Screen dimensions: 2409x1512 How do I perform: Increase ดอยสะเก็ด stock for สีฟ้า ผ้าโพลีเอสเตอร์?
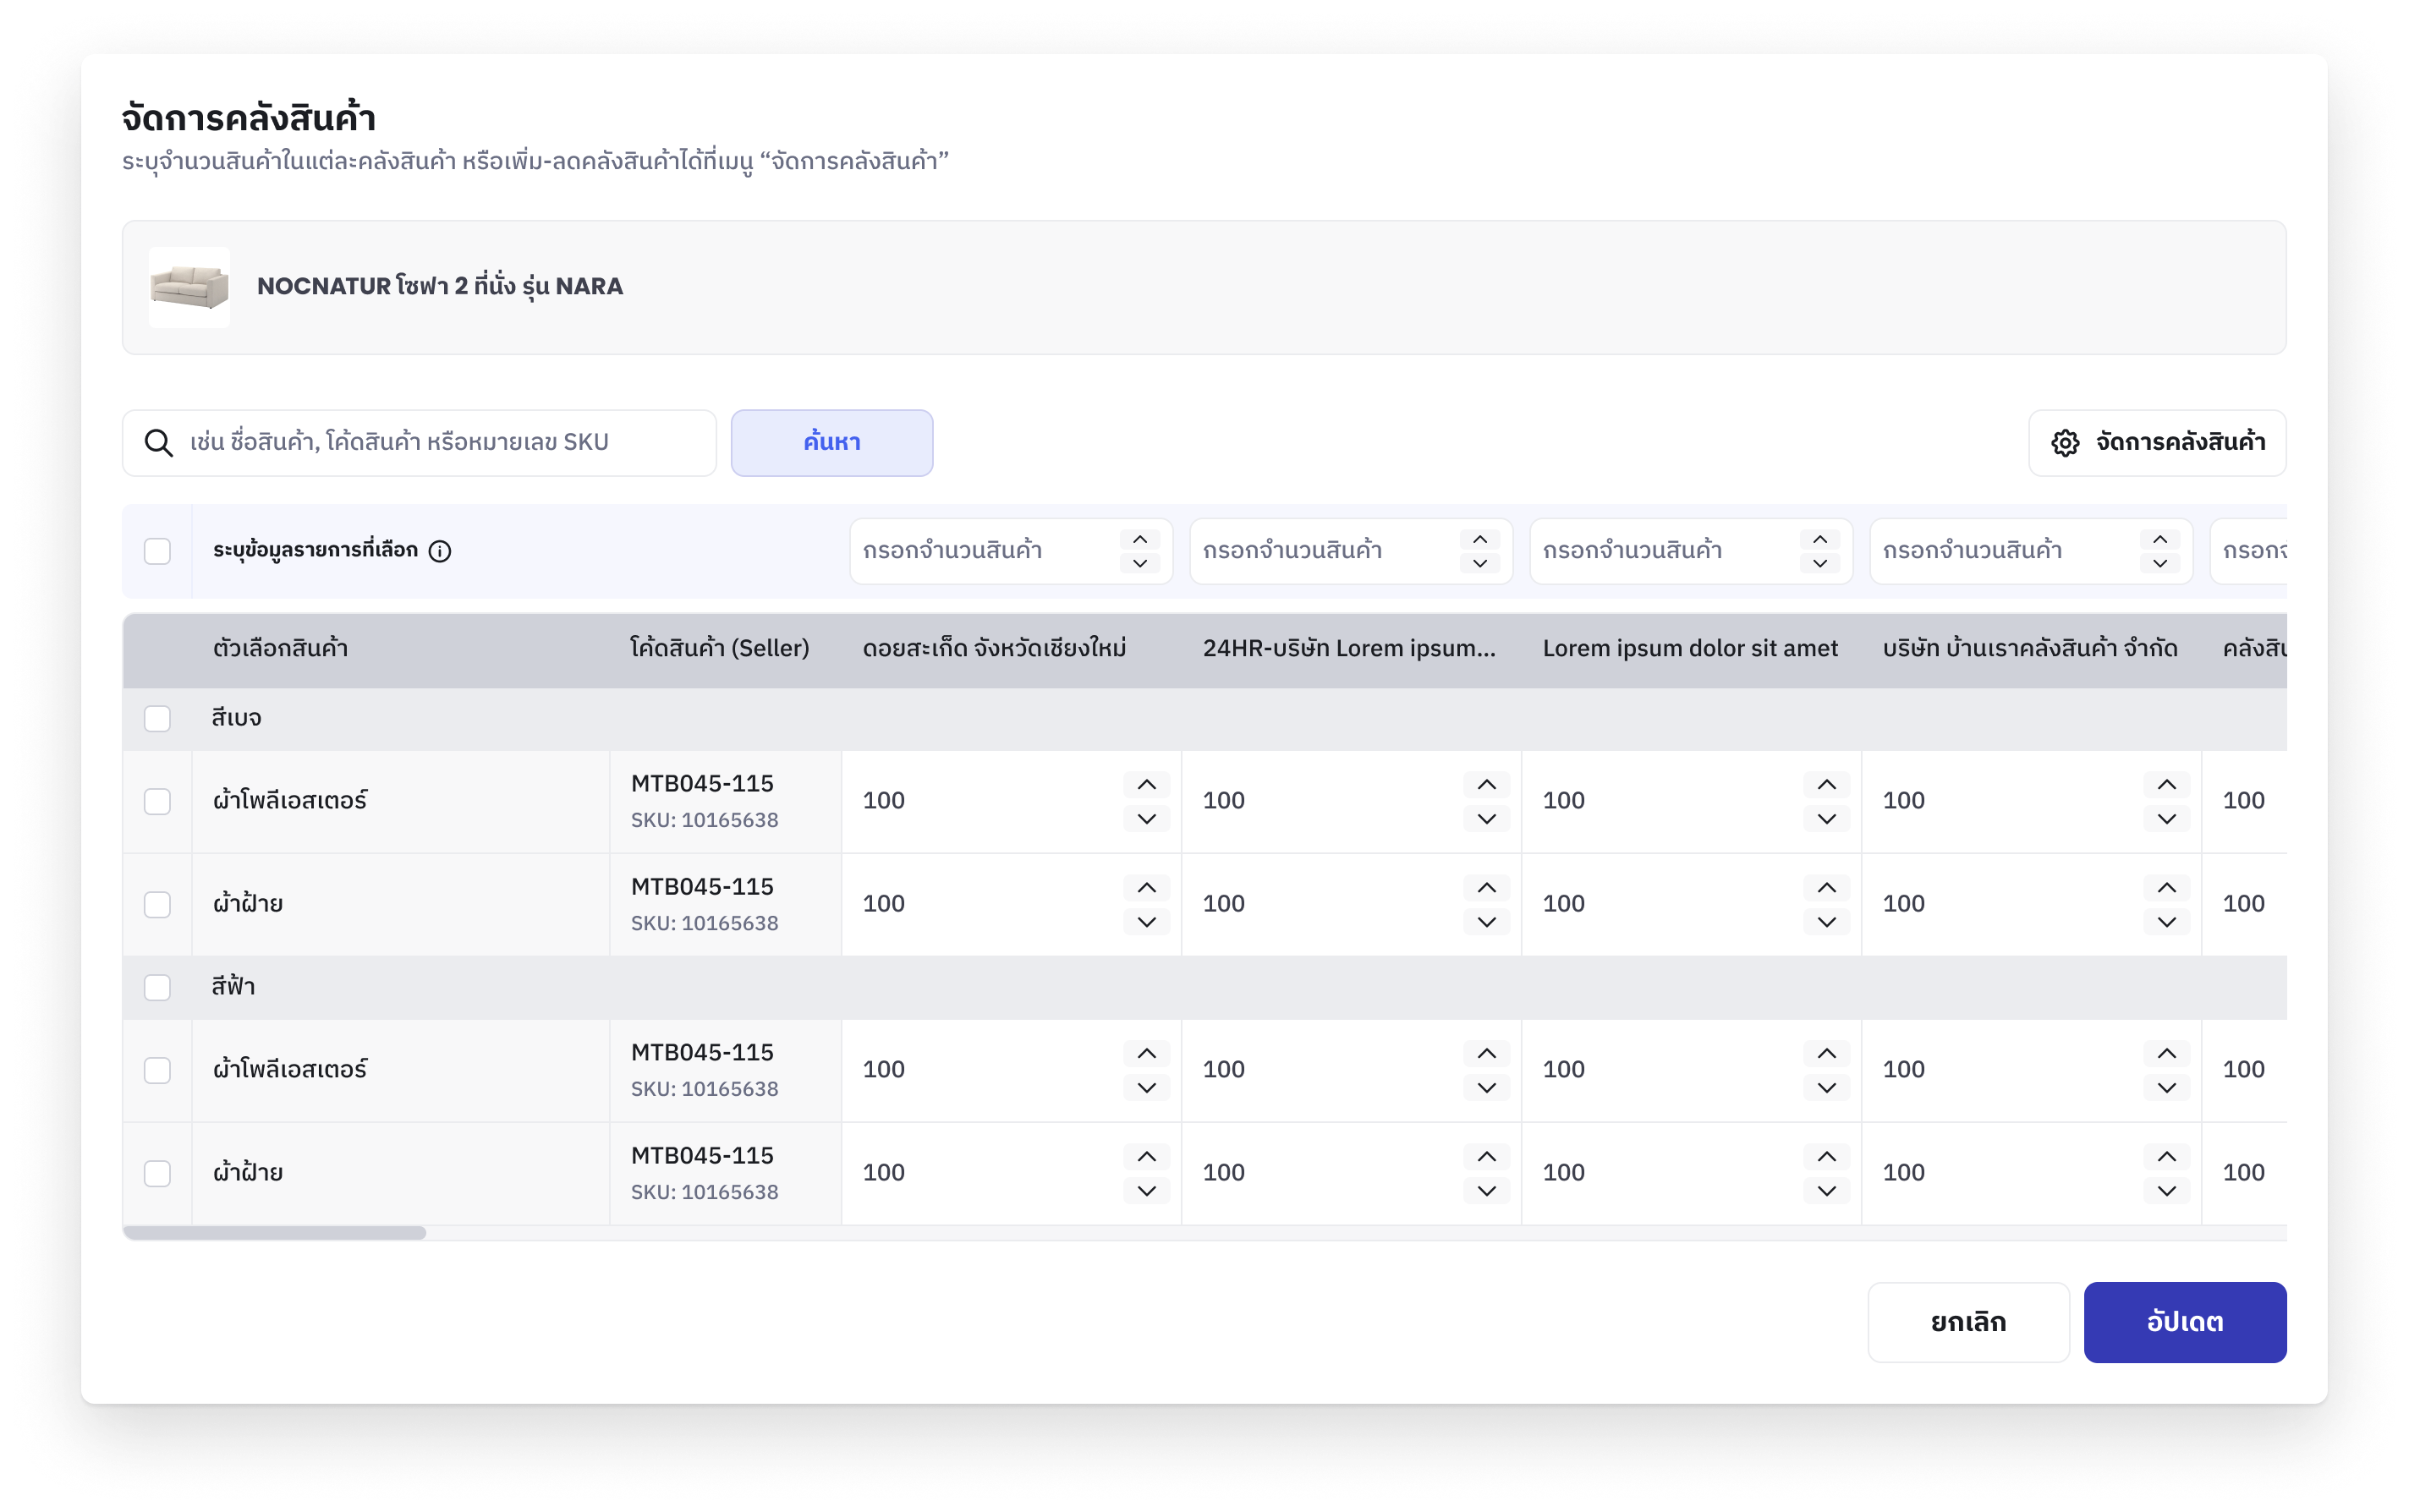coord(1147,1053)
